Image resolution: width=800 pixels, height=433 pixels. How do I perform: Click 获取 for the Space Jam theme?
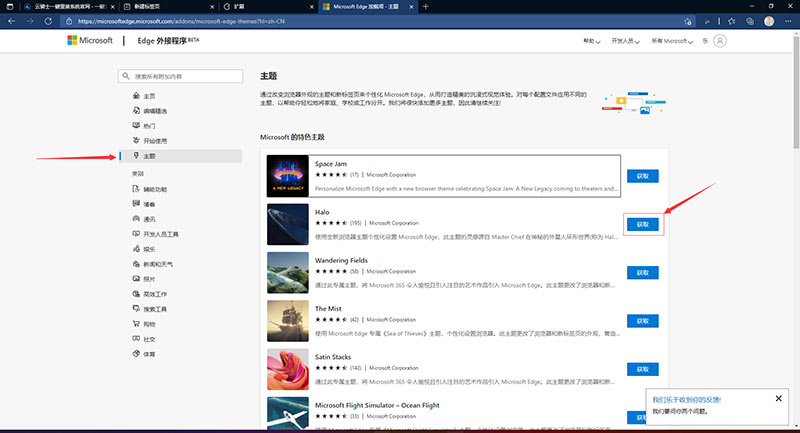coord(642,176)
